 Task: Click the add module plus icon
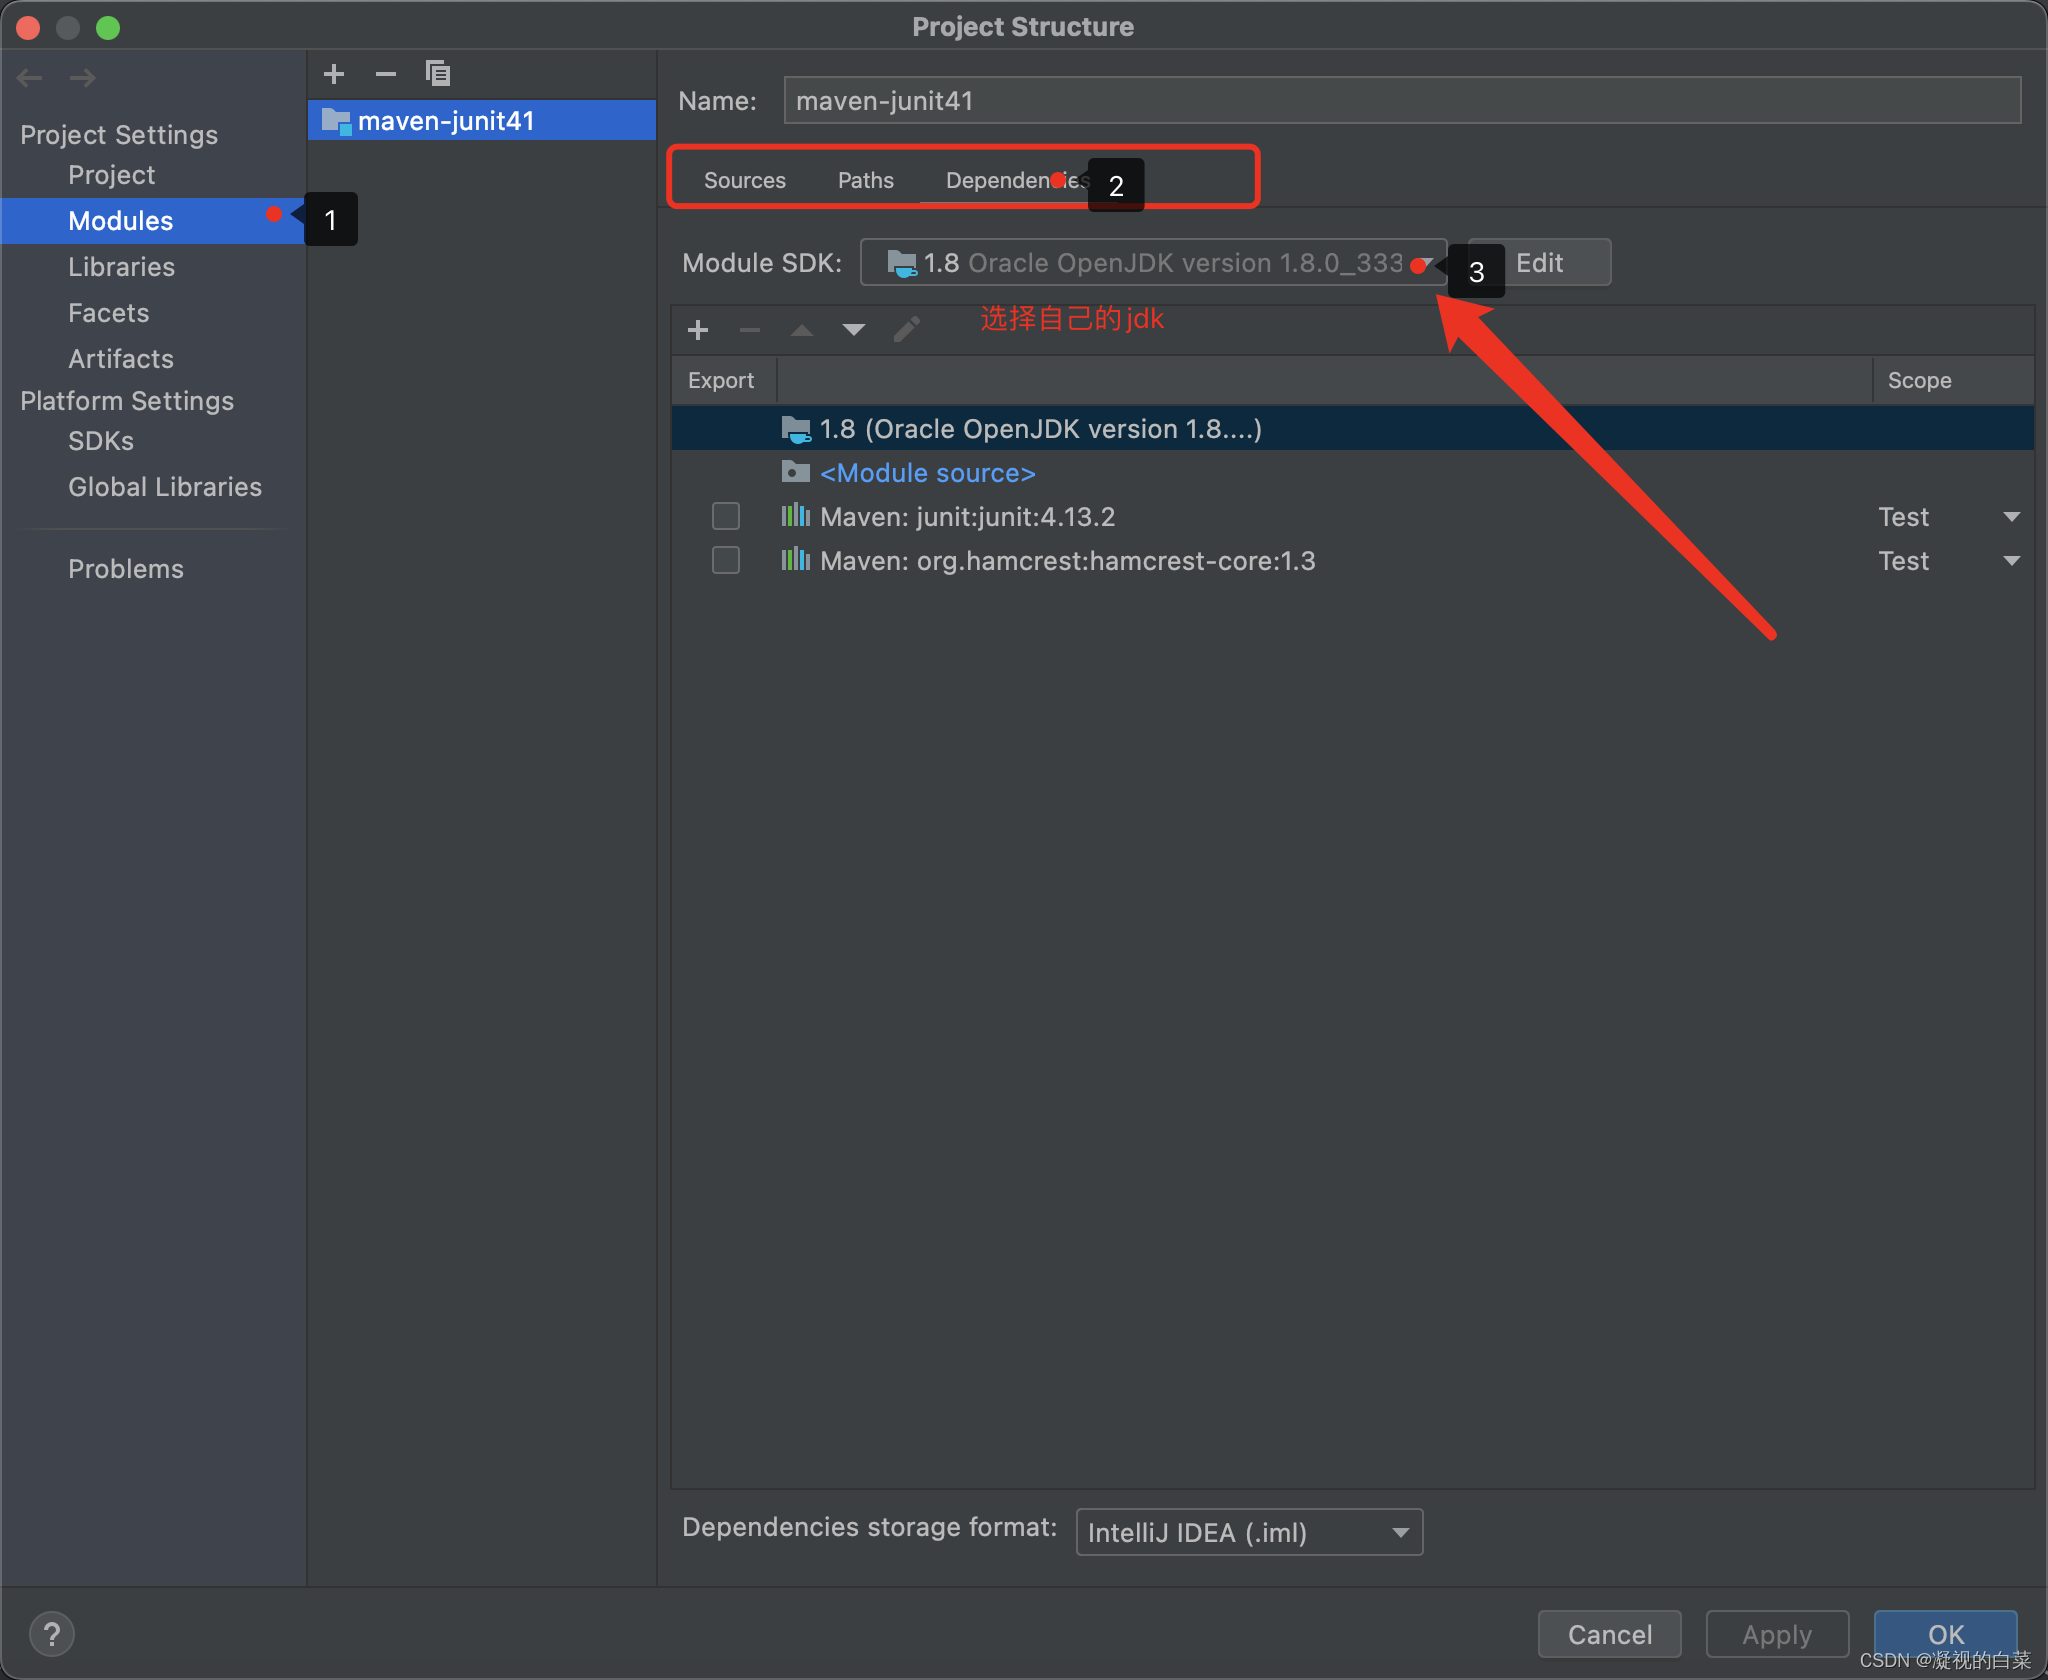click(x=334, y=73)
